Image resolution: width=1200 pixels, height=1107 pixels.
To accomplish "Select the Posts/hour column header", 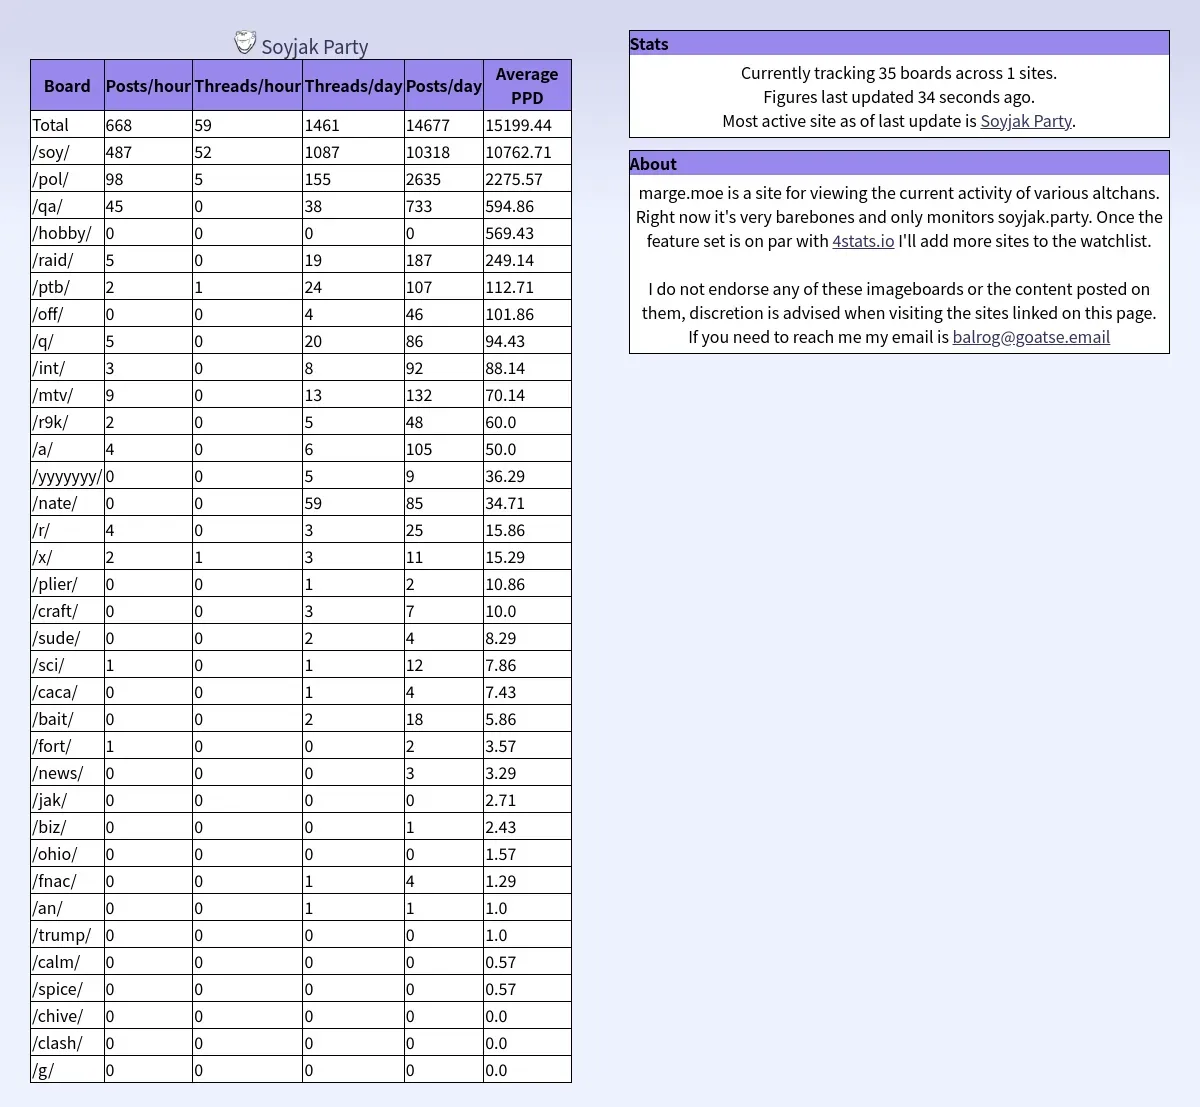I will click(x=148, y=86).
